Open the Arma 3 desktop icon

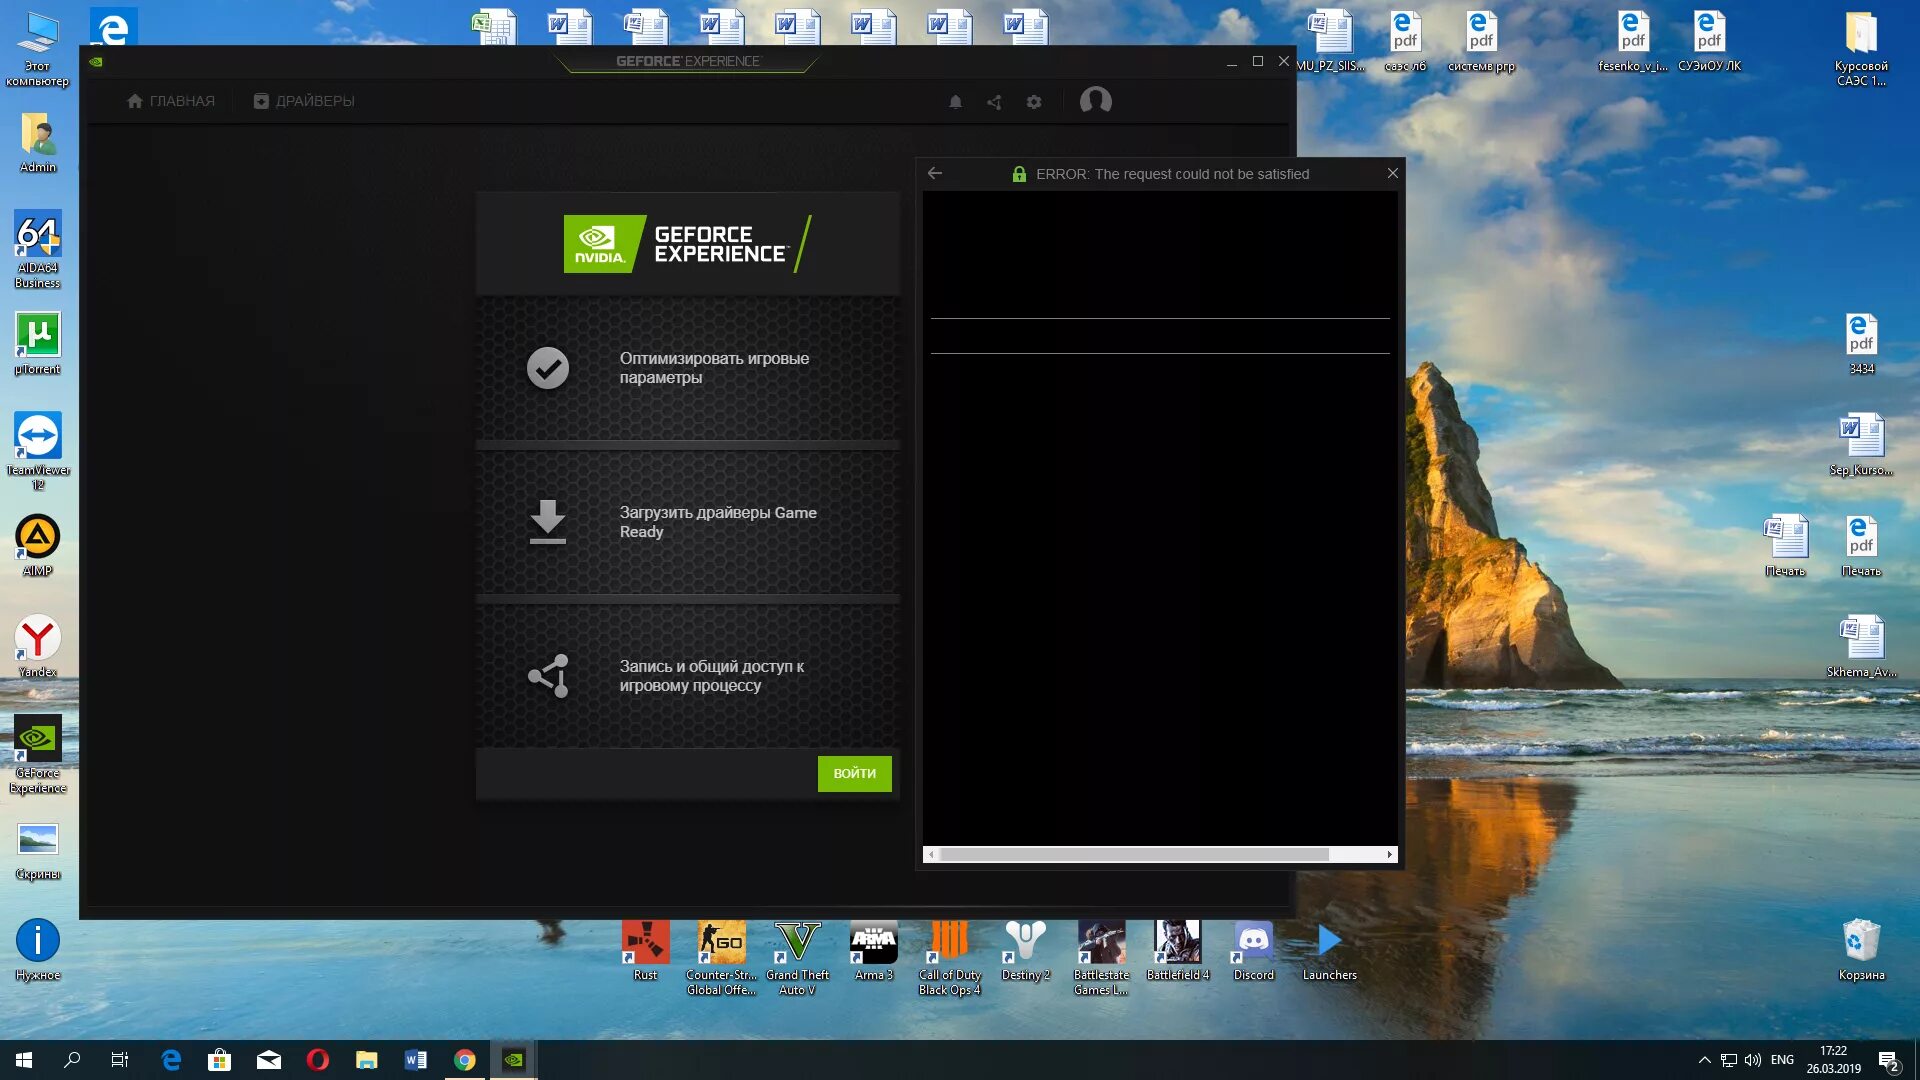pyautogui.click(x=873, y=952)
